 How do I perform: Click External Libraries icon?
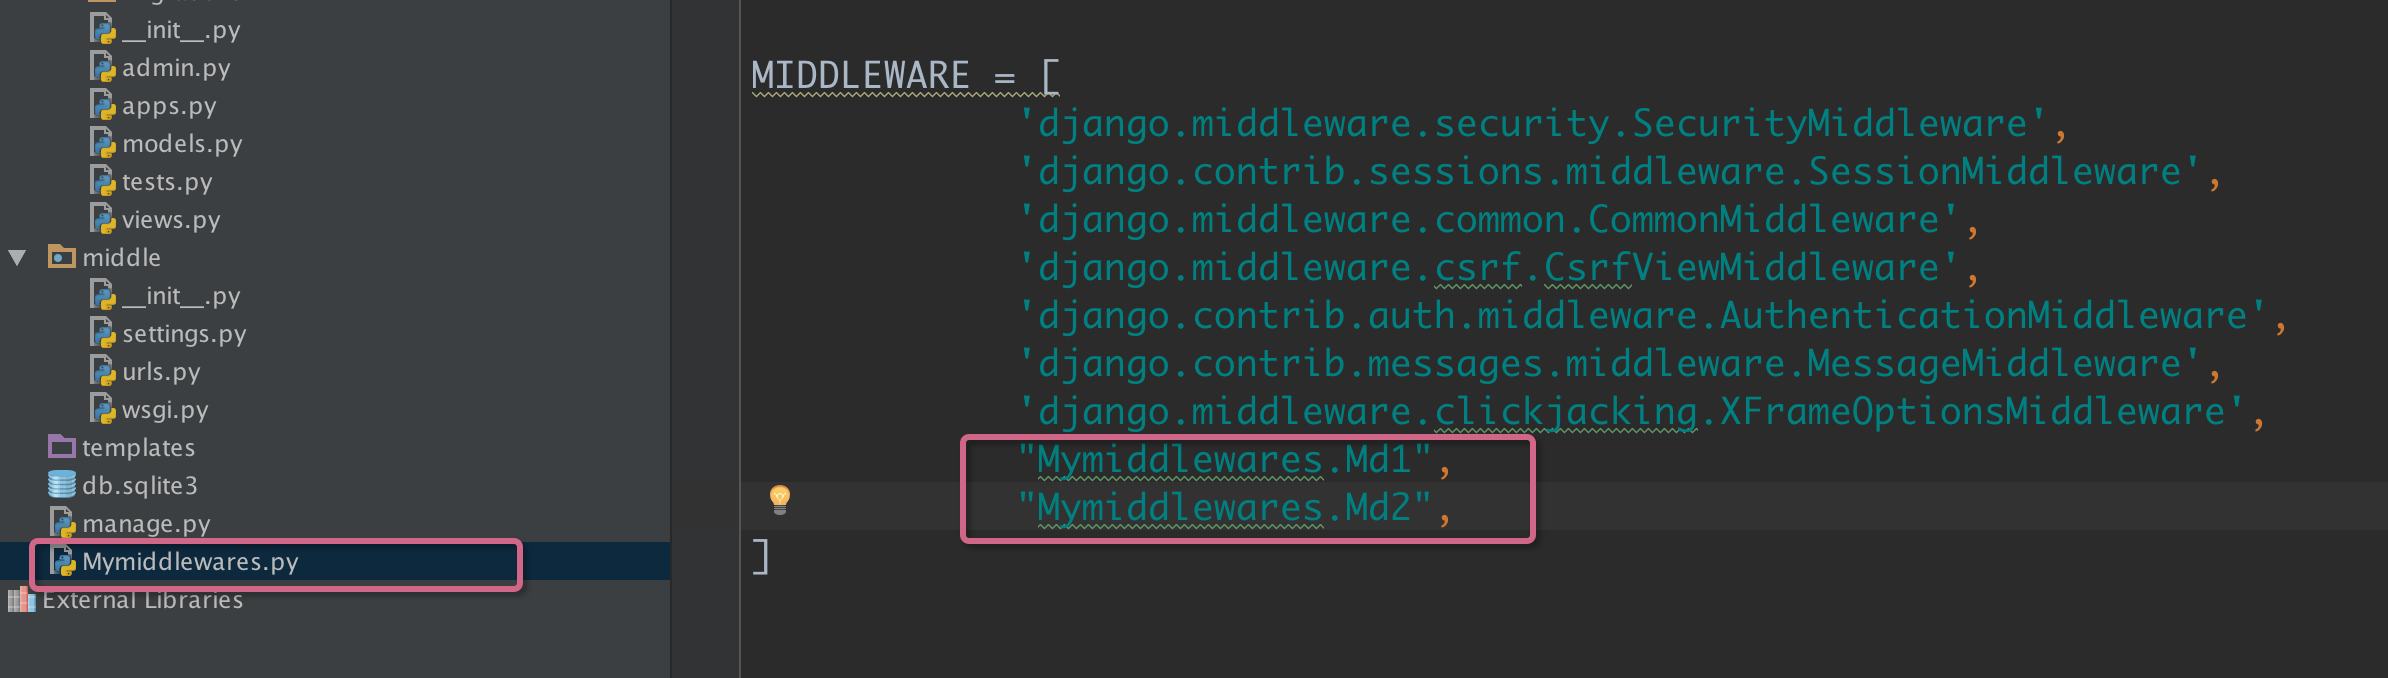pyautogui.click(x=21, y=600)
